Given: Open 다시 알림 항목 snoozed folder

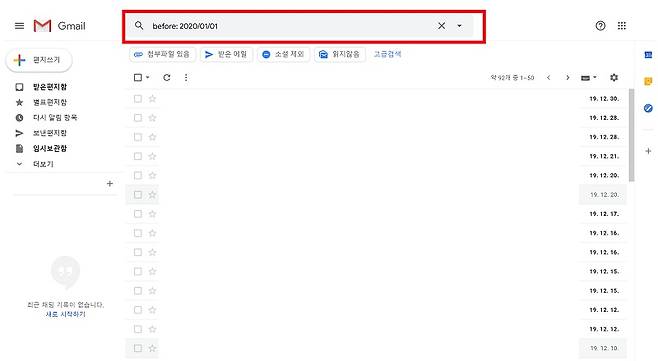Looking at the screenshot, I should [x=55, y=118].
